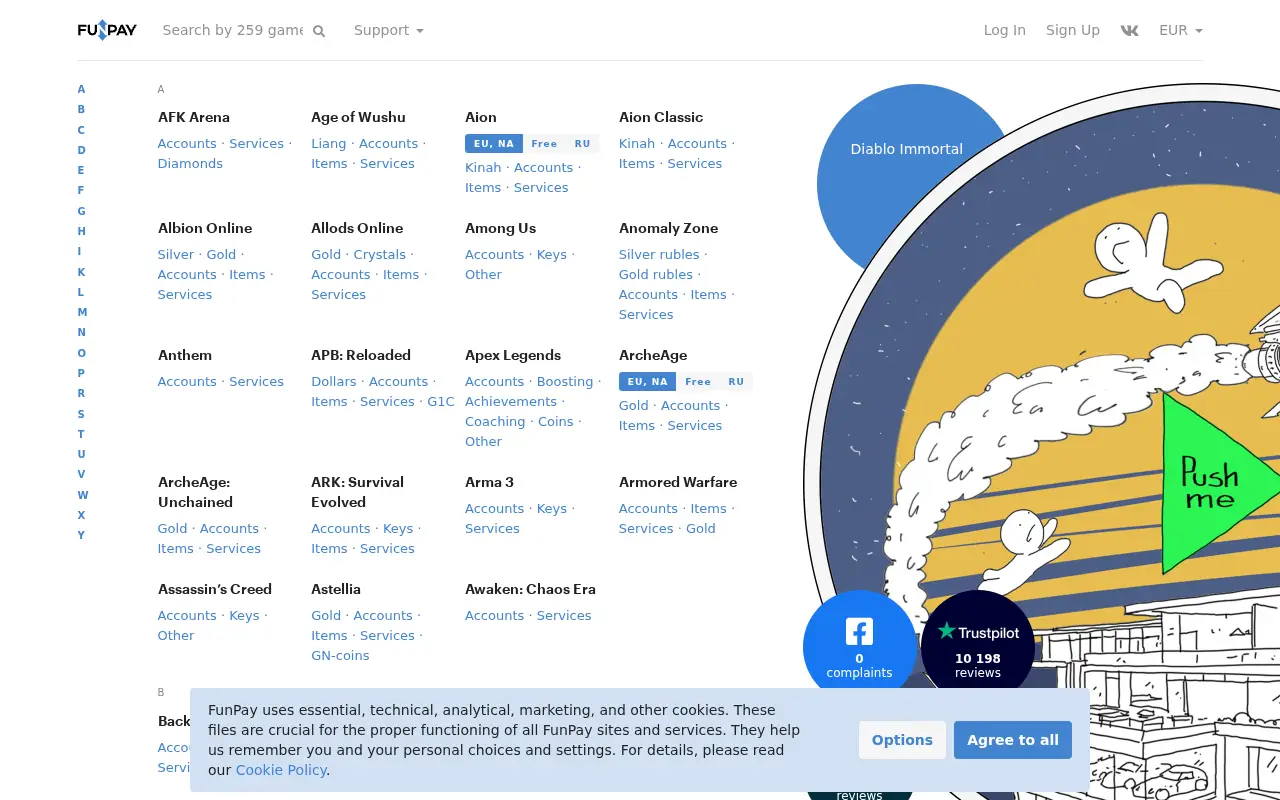Open the Trustpilot reviews badge
Viewport: 1280px width, 800px height.
(x=978, y=646)
